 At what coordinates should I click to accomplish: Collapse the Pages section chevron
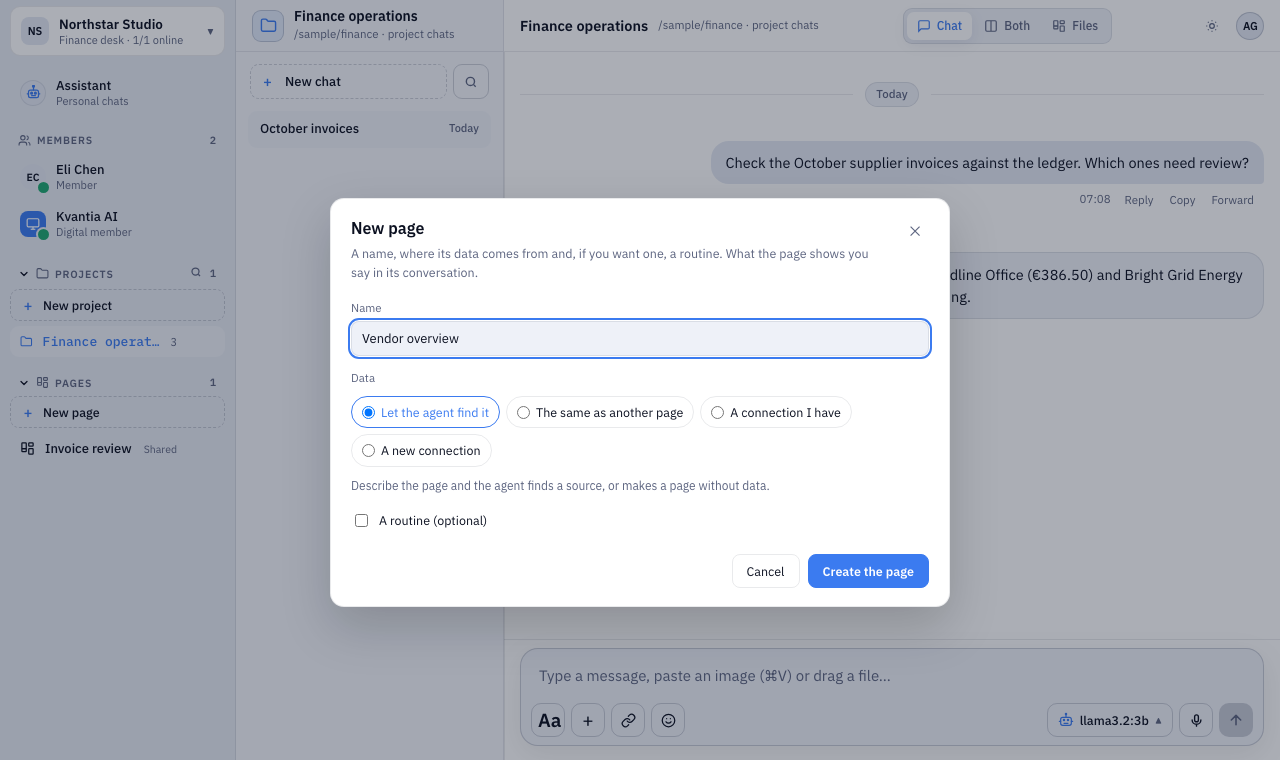[x=24, y=382]
